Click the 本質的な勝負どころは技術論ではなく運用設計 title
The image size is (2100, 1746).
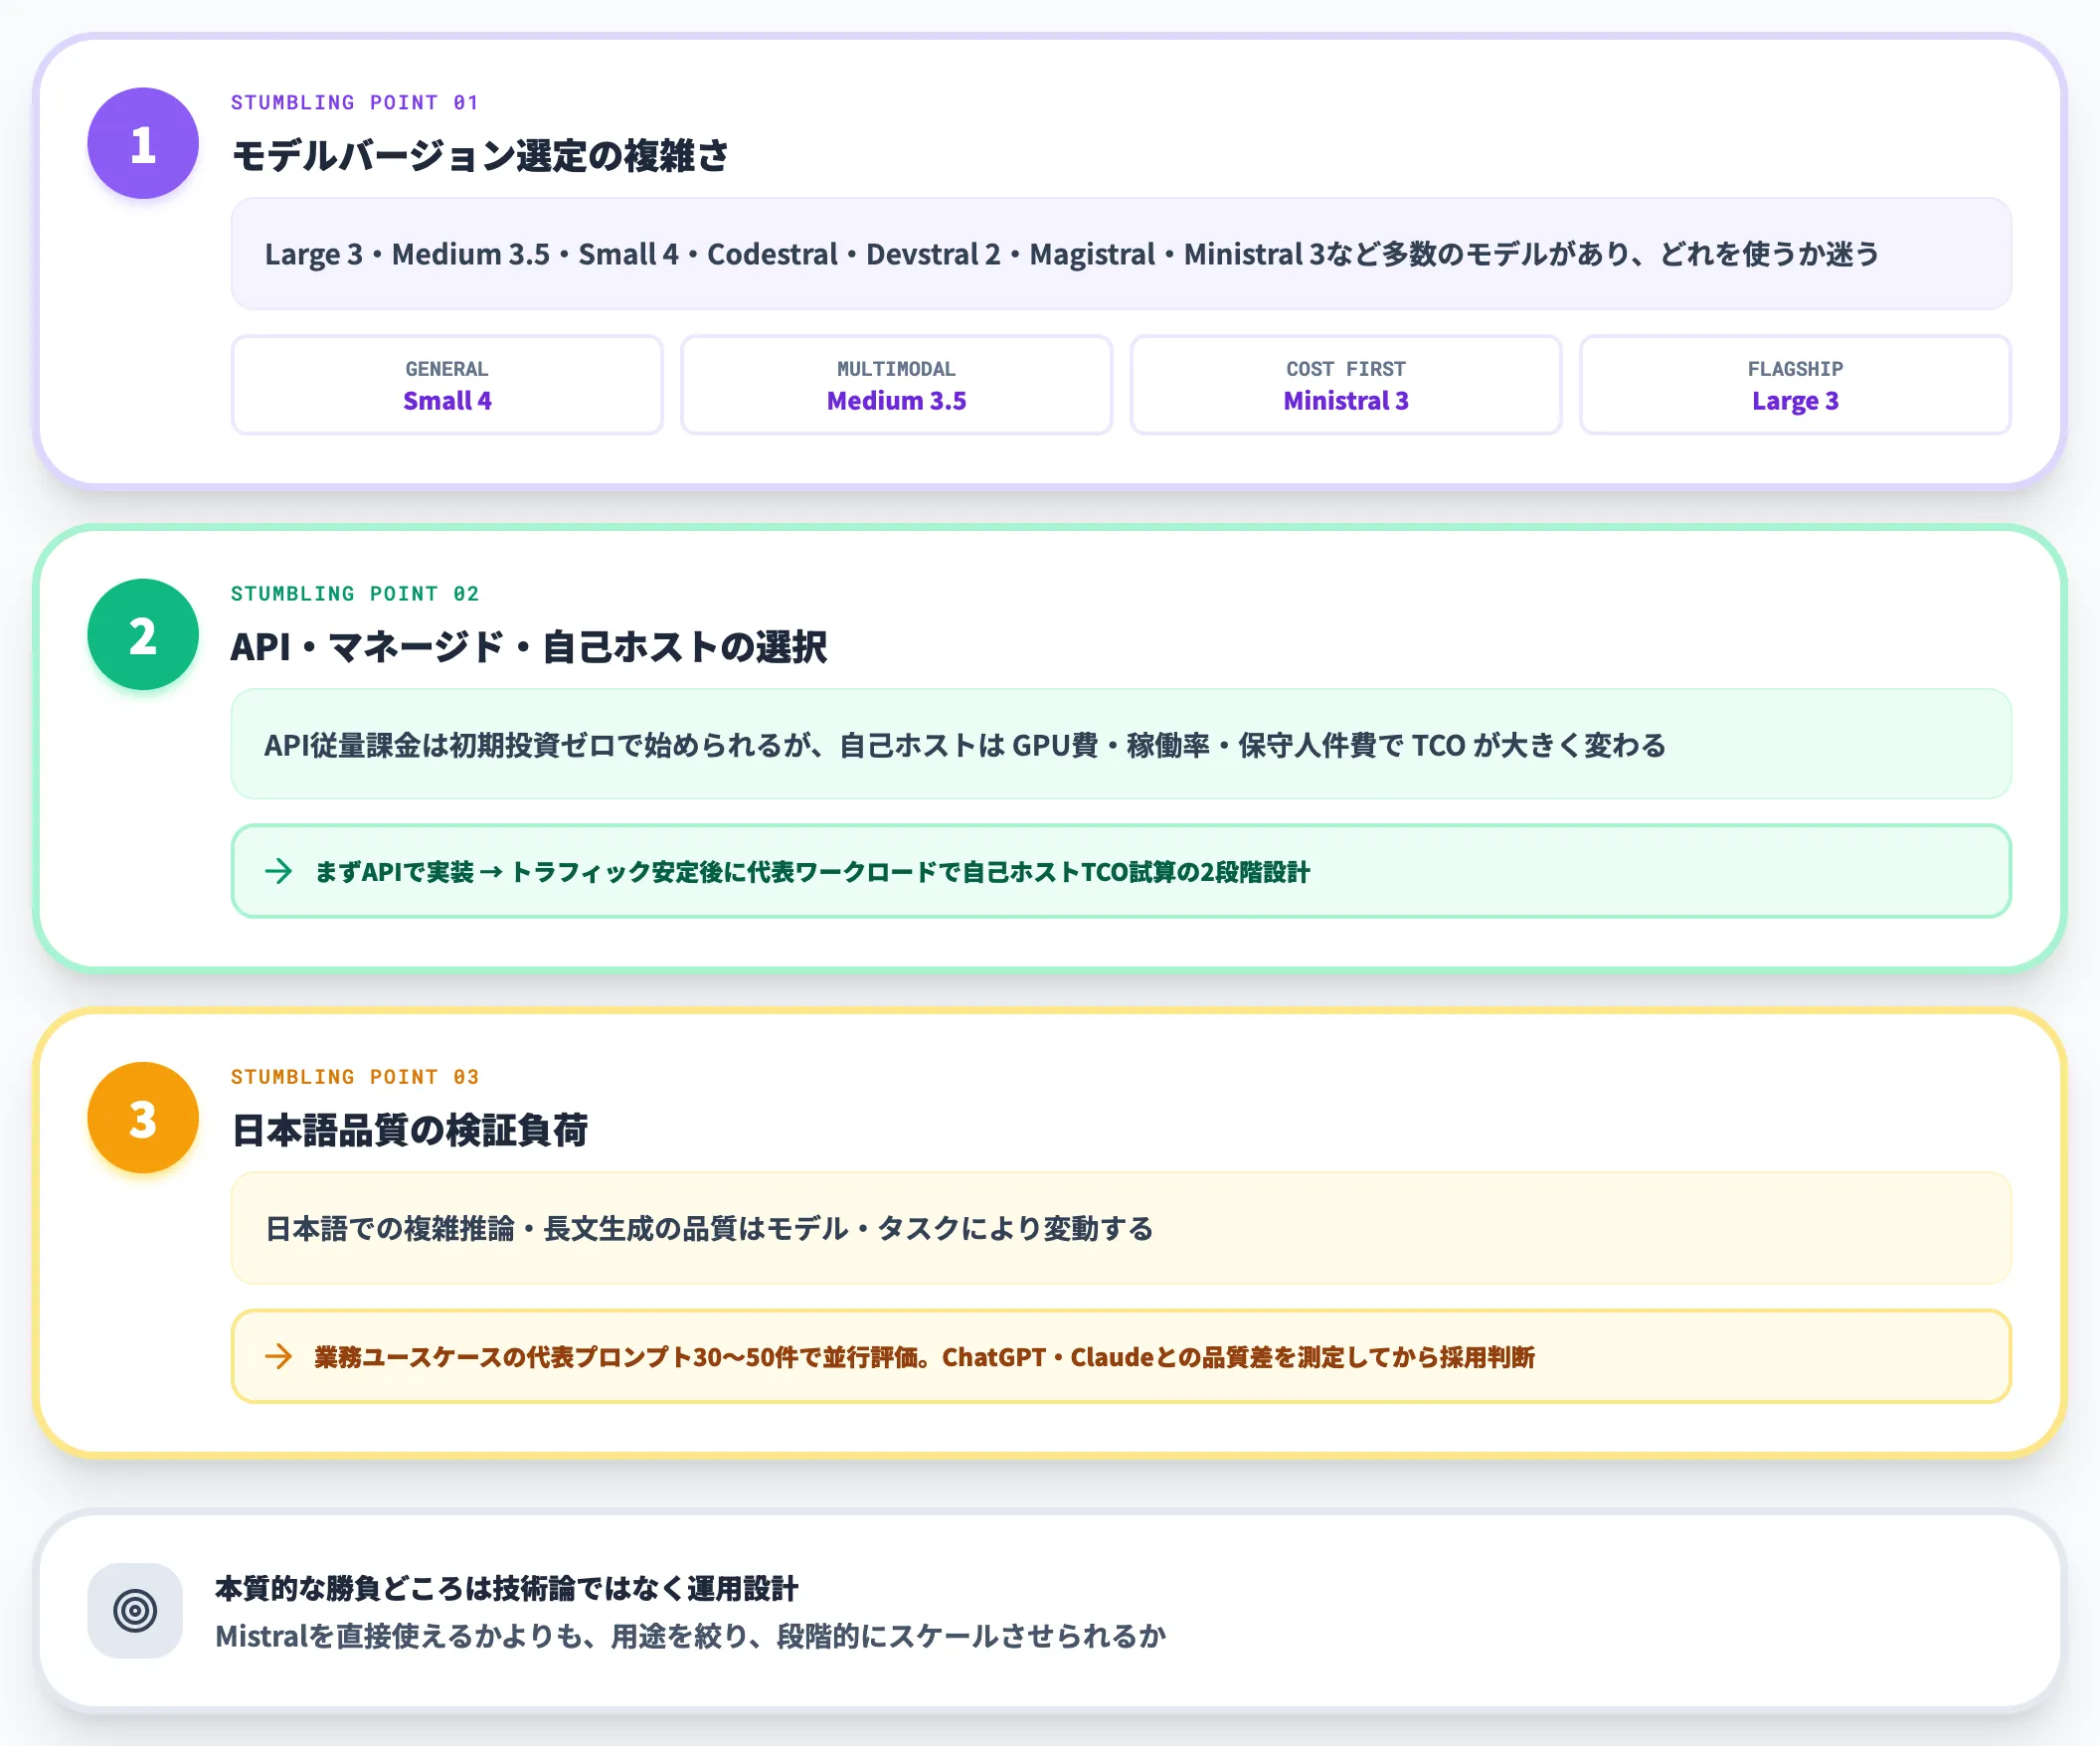pos(507,1588)
